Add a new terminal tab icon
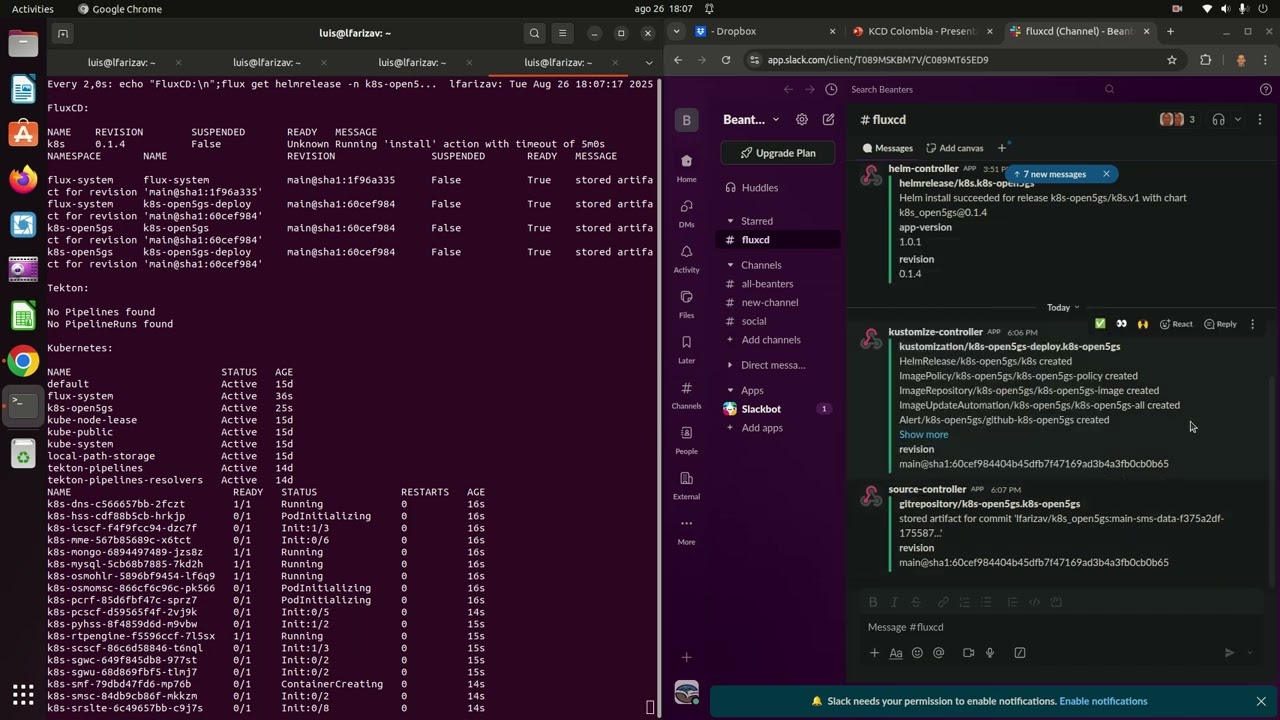Image resolution: width=1280 pixels, height=720 pixels. tap(62, 33)
